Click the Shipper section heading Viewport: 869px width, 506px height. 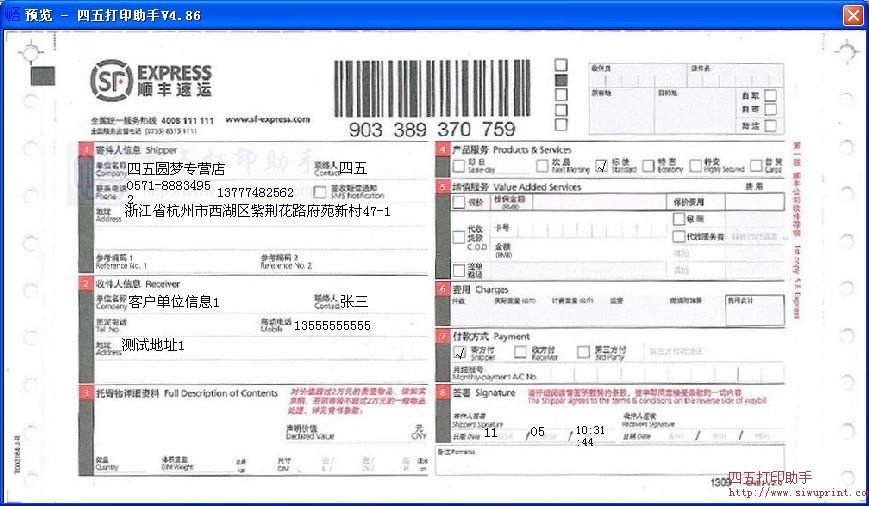coord(136,150)
